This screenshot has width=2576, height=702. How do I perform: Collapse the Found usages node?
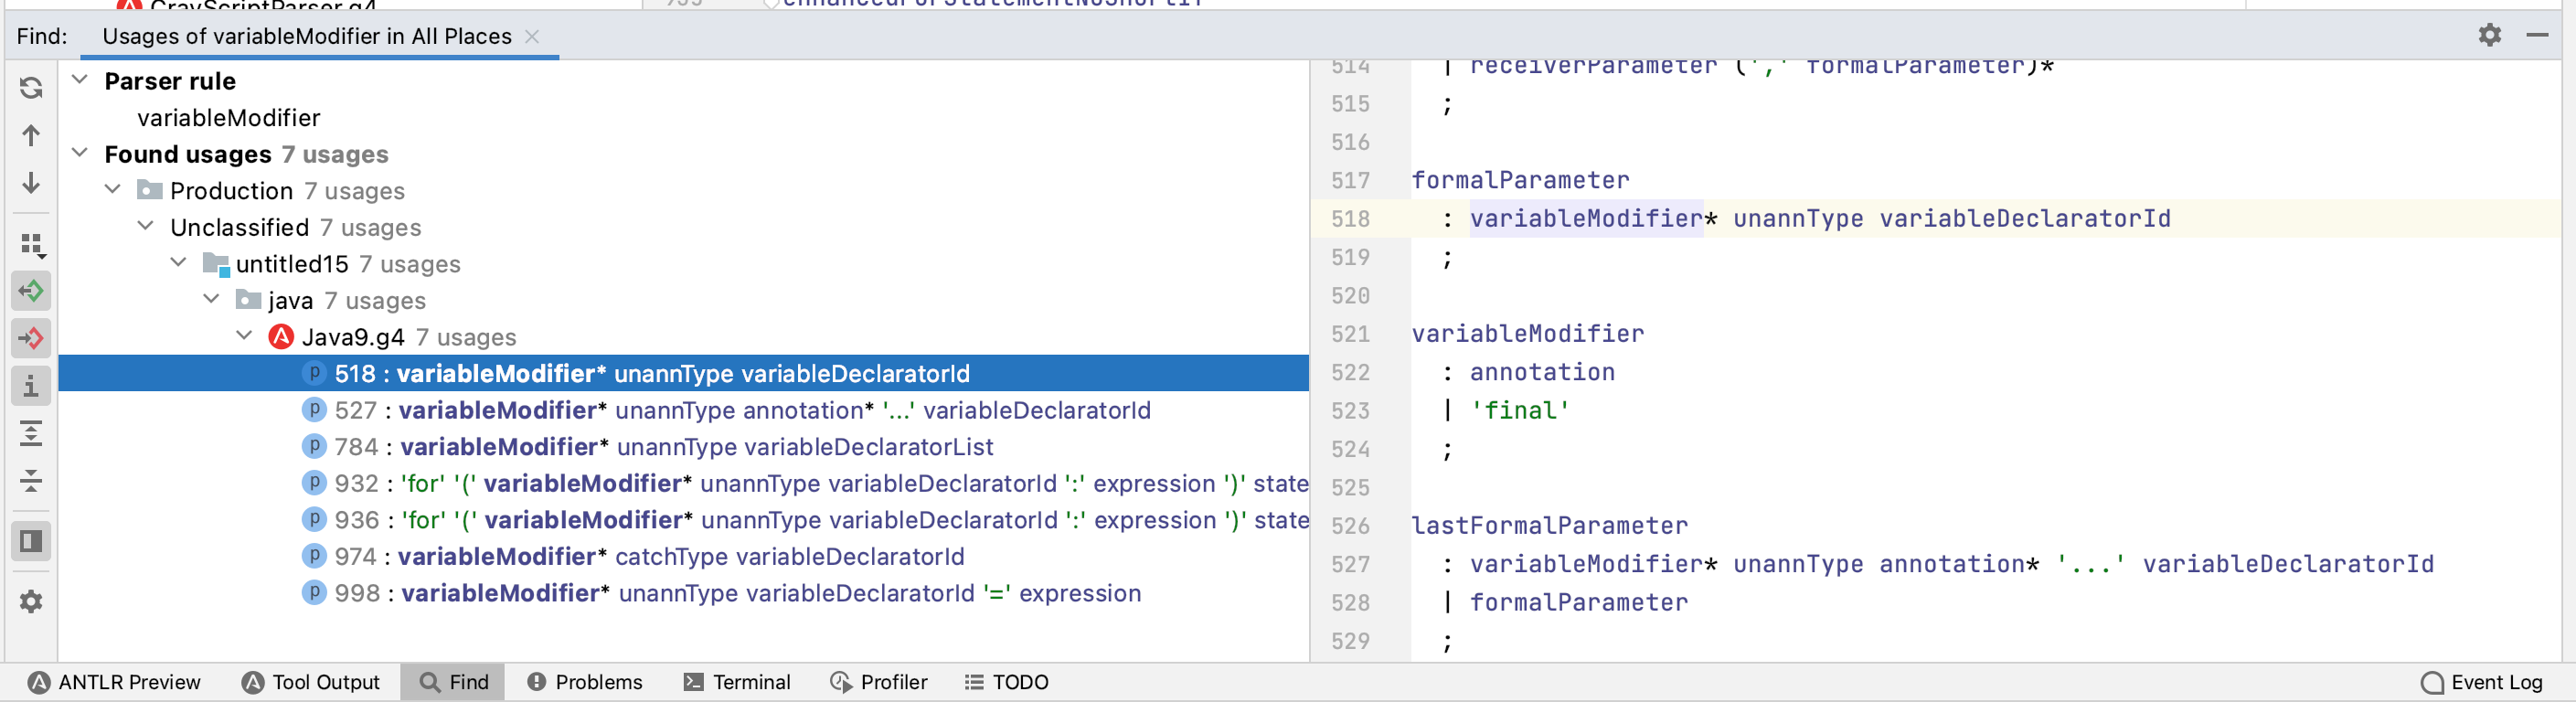(80, 153)
